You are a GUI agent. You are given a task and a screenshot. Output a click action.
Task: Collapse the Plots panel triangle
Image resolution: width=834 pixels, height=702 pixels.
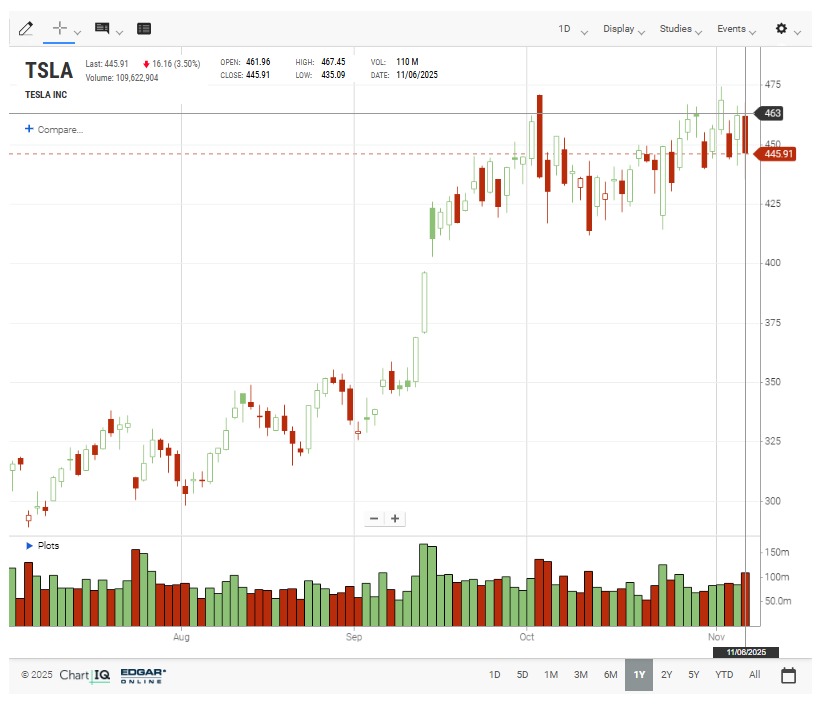coord(29,546)
